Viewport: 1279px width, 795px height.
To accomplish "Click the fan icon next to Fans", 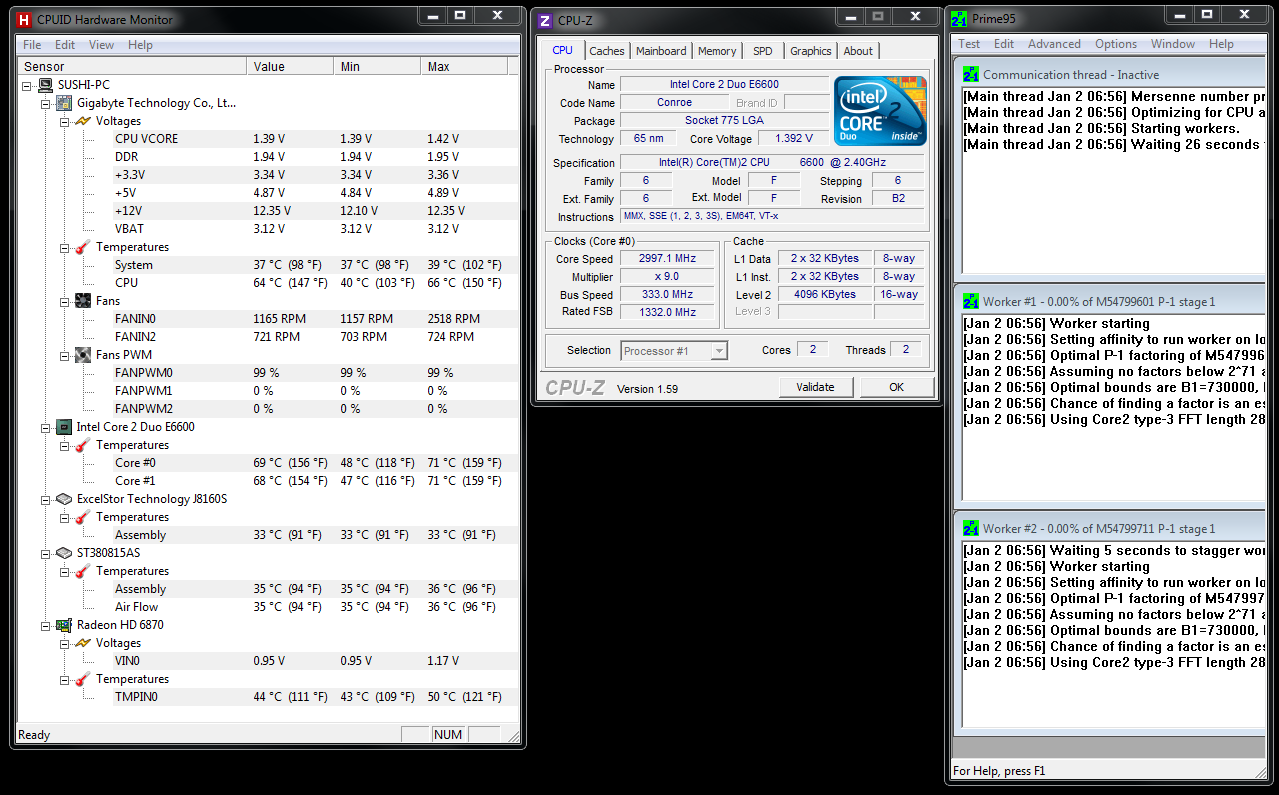I will [x=83, y=301].
